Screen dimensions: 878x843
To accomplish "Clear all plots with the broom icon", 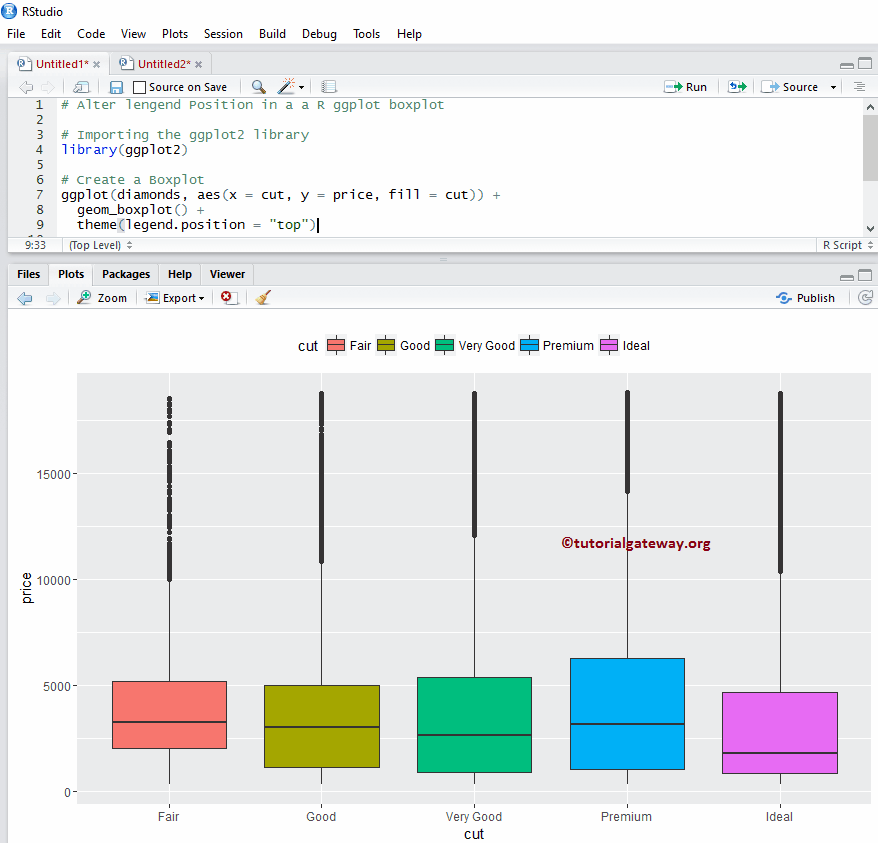I will pos(263,298).
